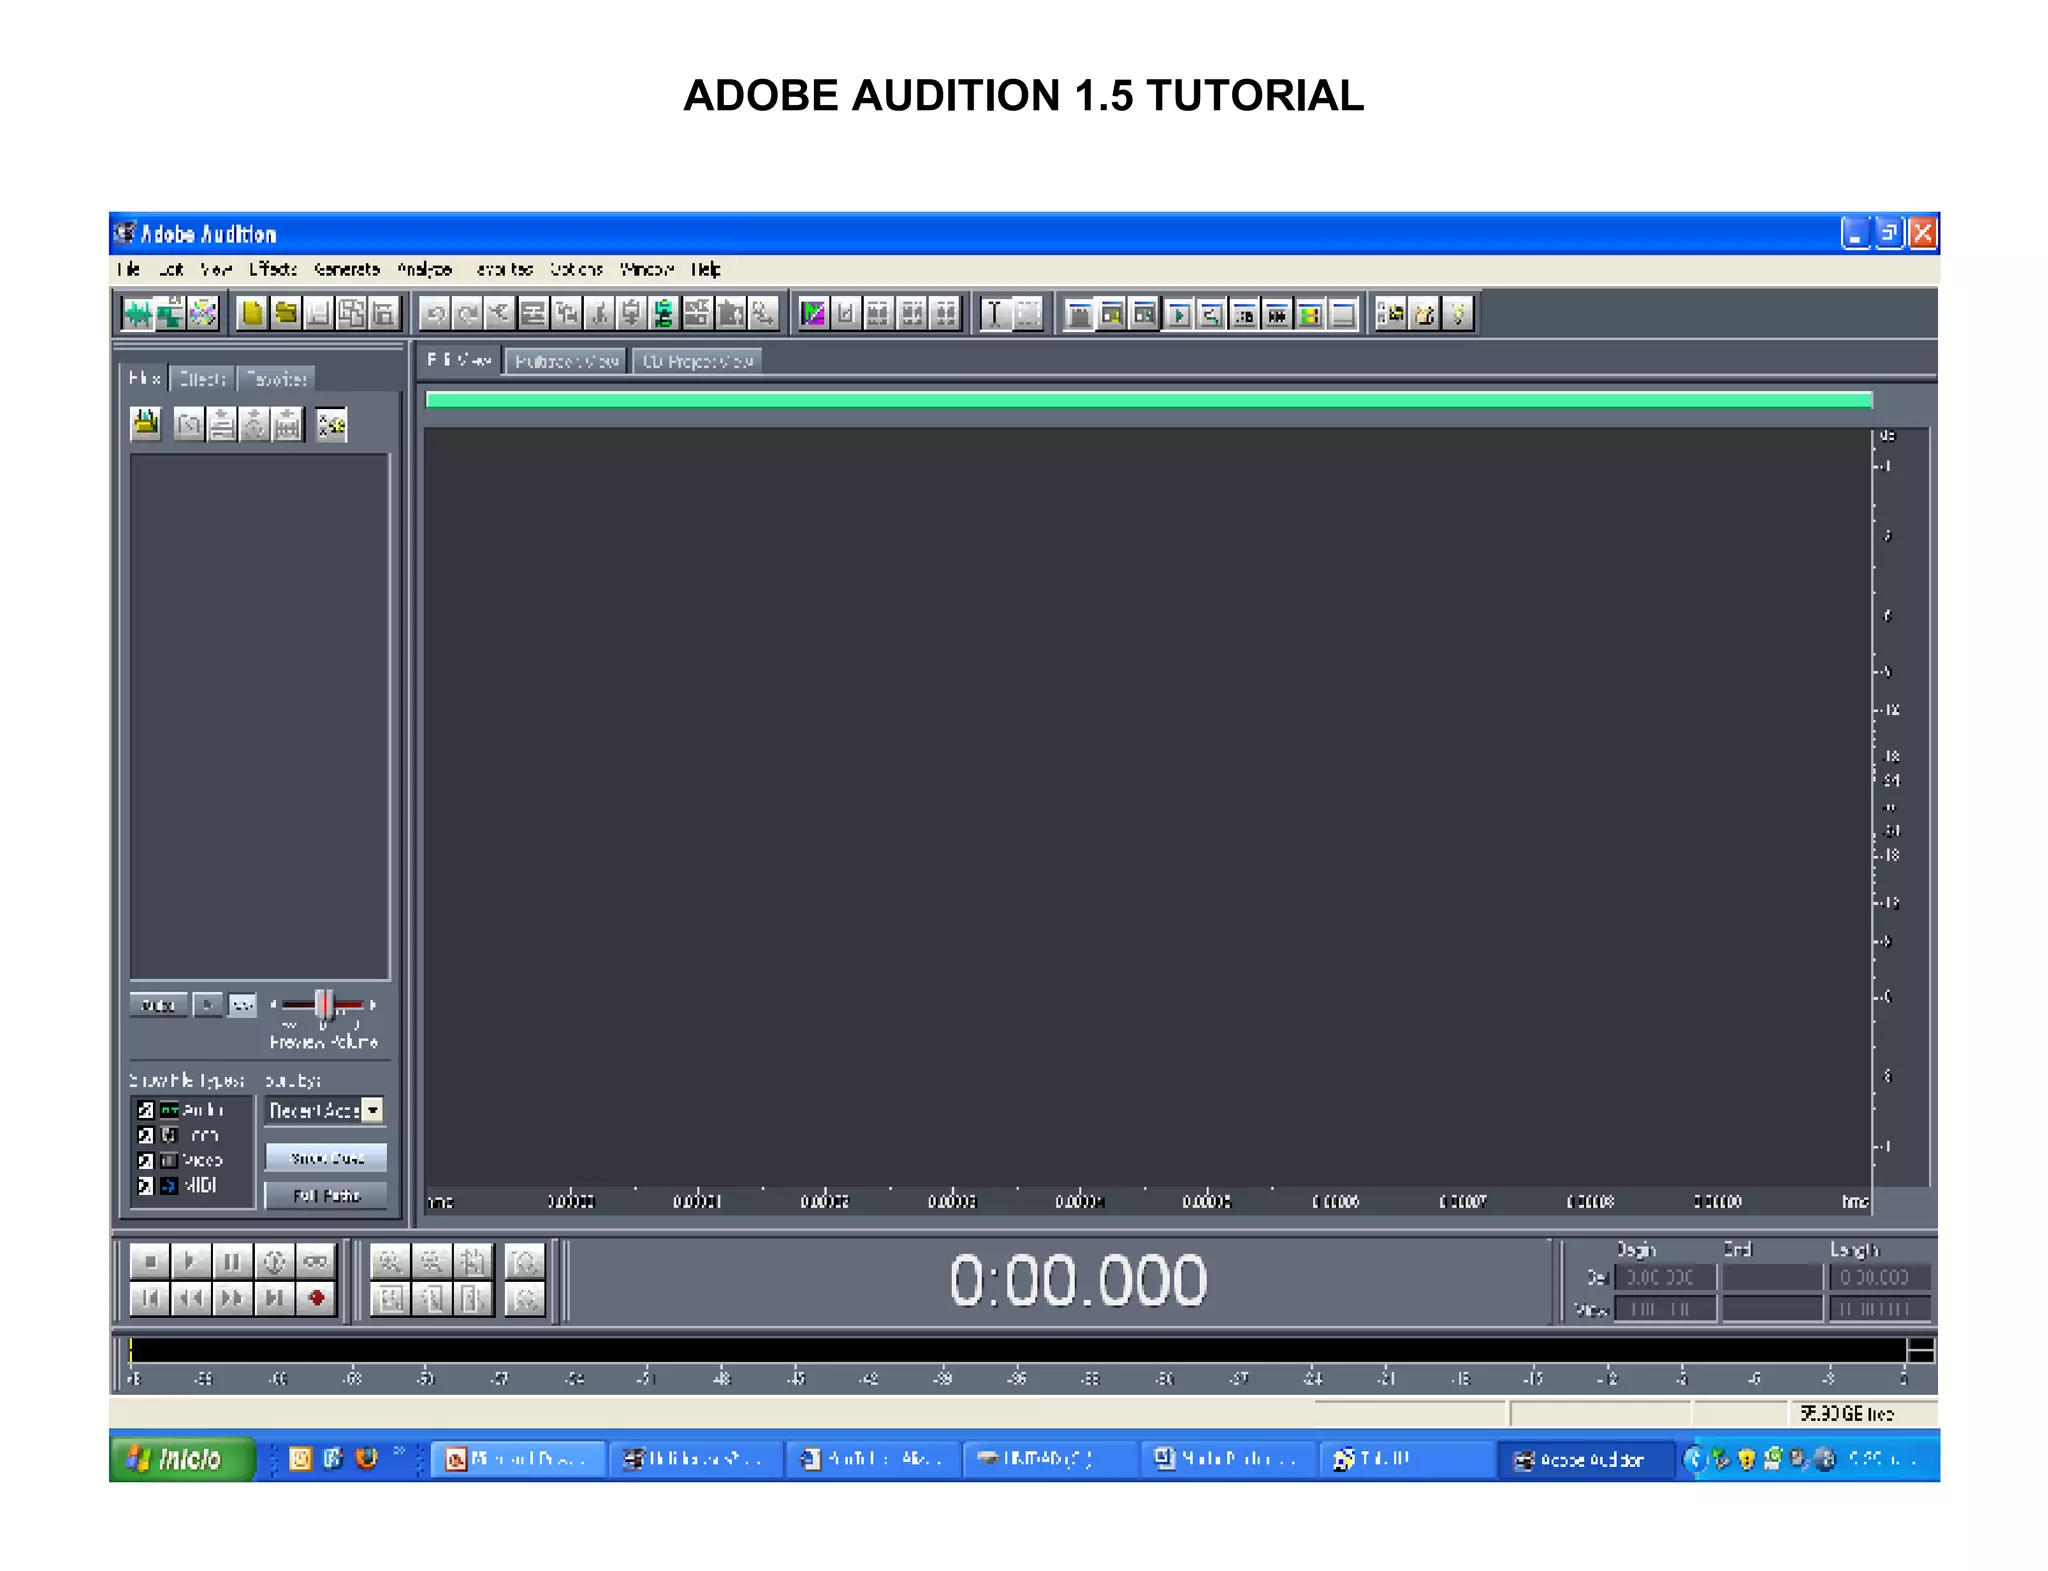2048x1571 pixels.
Task: Open the Effects menu
Action: click(272, 269)
